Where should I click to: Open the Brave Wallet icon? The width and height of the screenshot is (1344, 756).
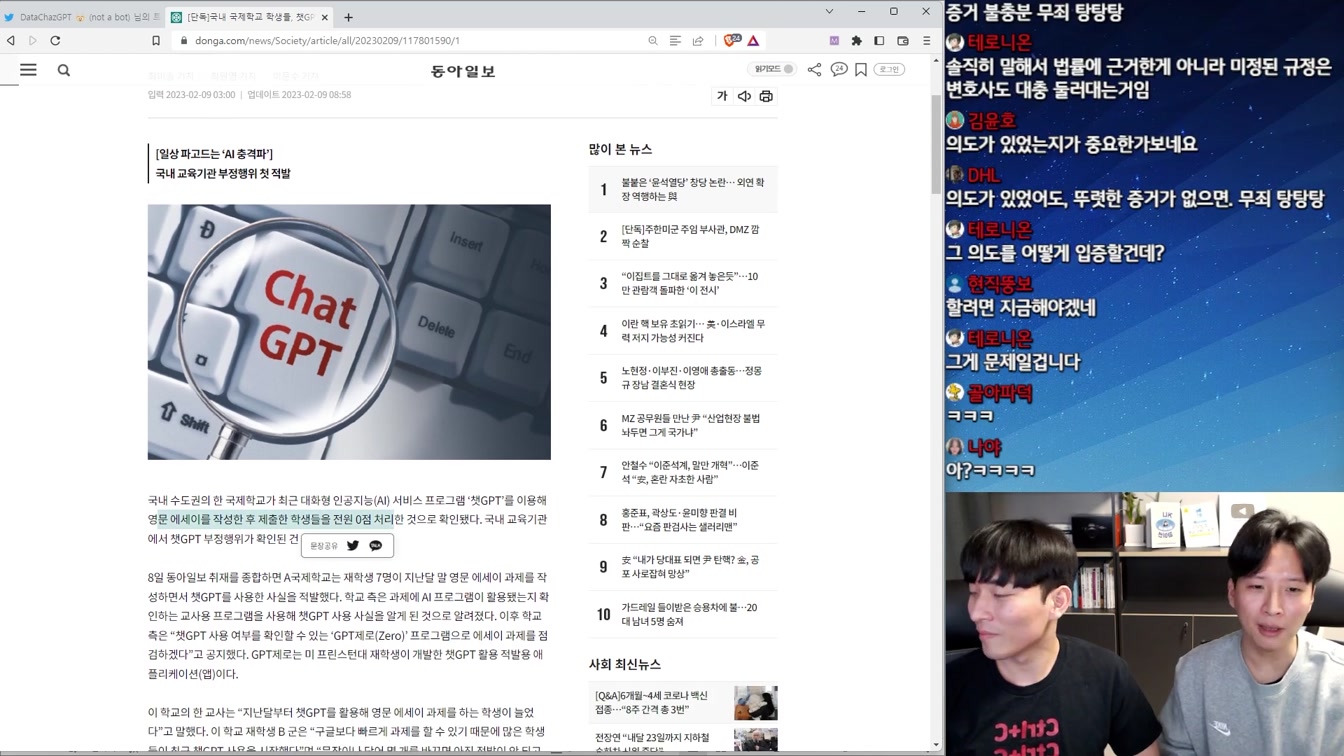click(x=903, y=41)
